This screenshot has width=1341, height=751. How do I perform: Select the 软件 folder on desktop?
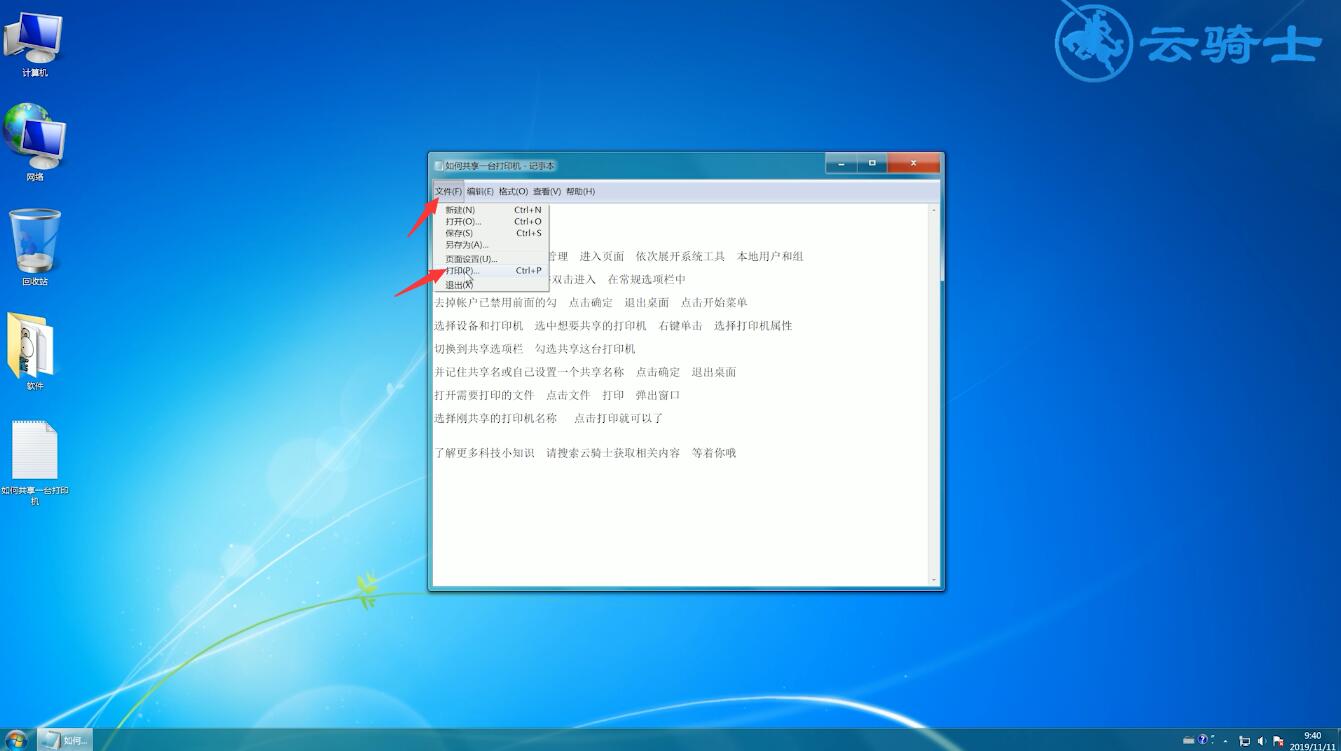point(34,351)
